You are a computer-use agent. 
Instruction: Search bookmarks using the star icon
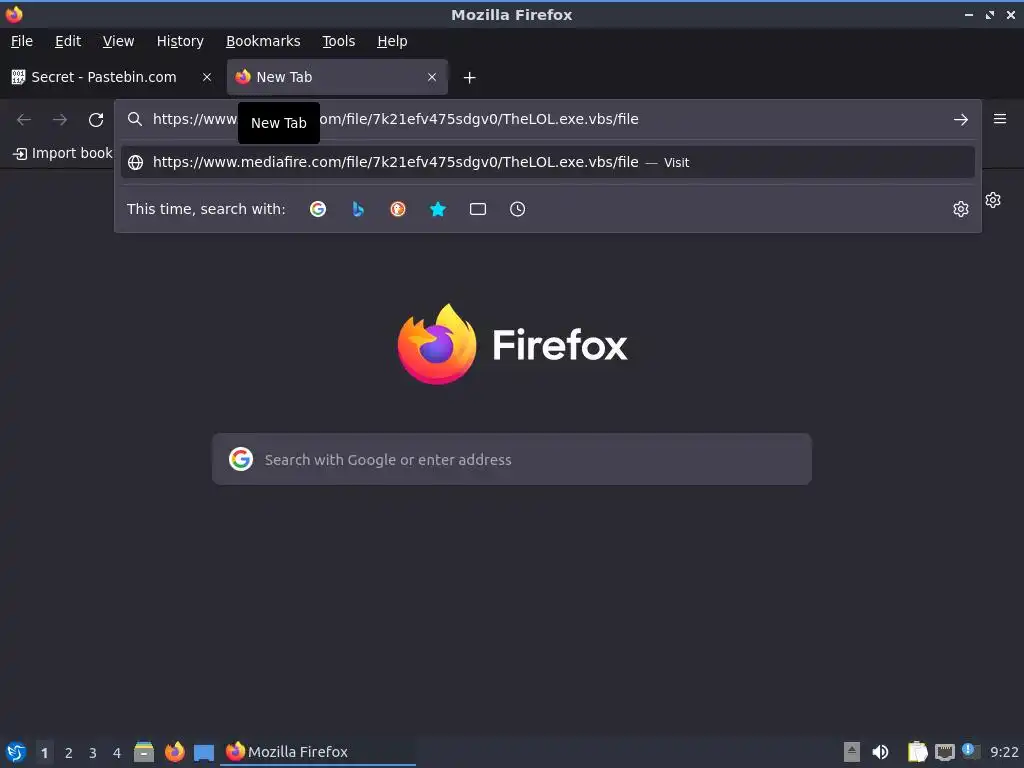[438, 209]
